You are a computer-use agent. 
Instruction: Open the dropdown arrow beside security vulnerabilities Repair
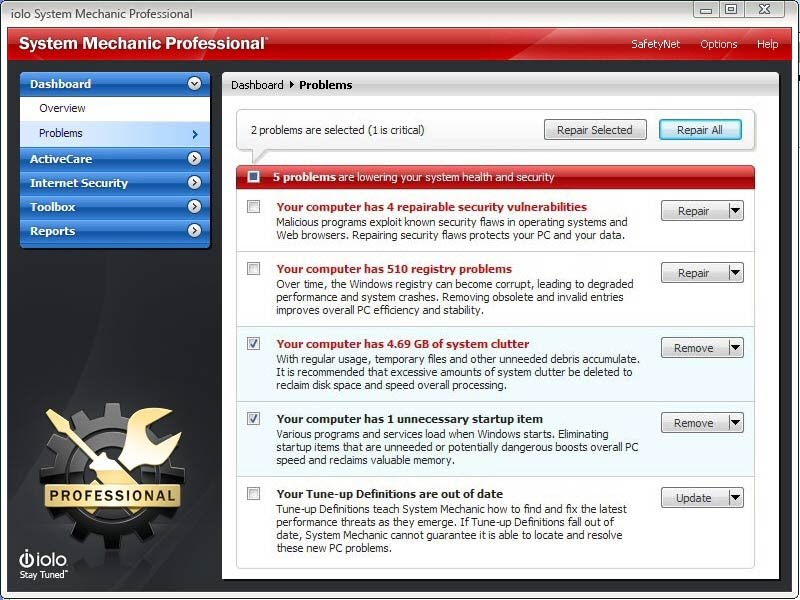735,211
